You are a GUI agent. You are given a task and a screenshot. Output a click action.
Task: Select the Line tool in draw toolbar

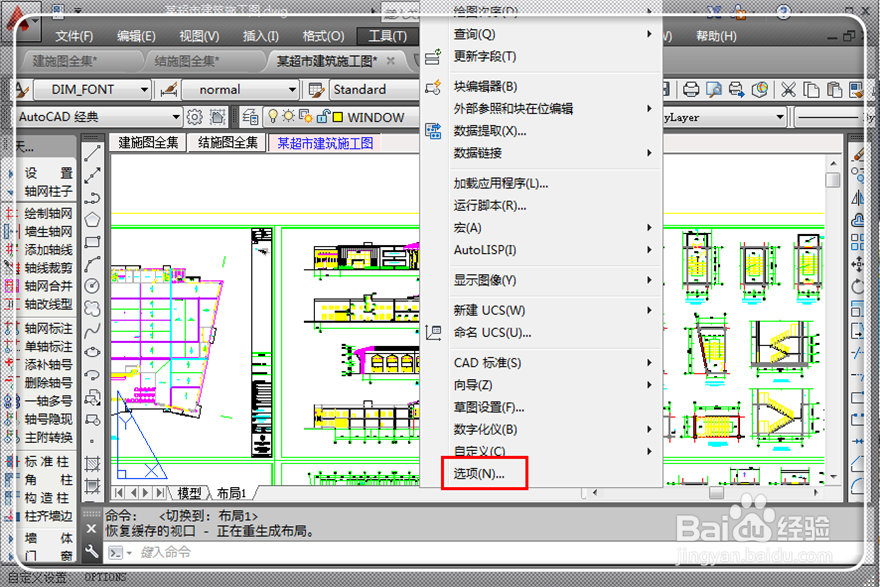[x=93, y=153]
